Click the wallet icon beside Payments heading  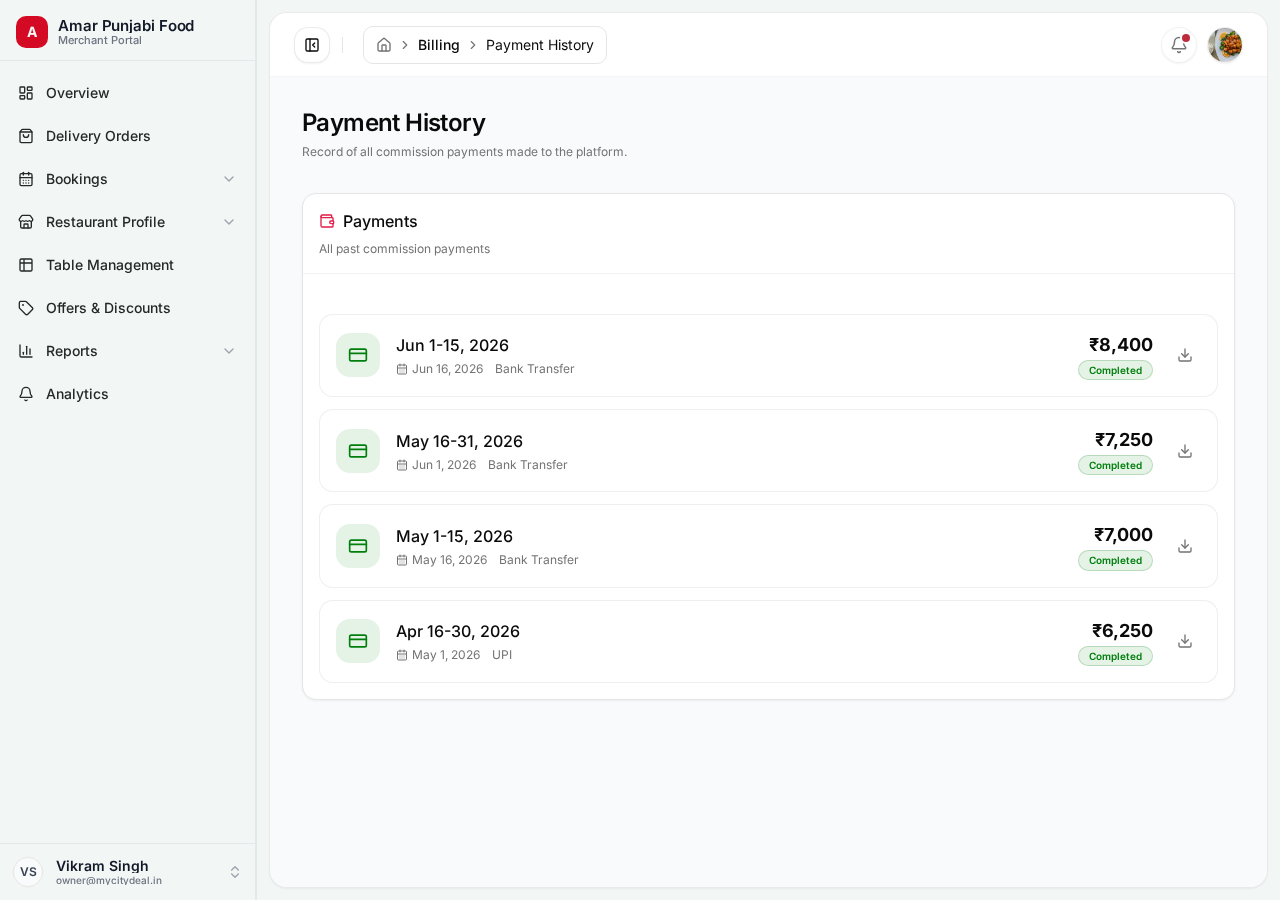(327, 221)
